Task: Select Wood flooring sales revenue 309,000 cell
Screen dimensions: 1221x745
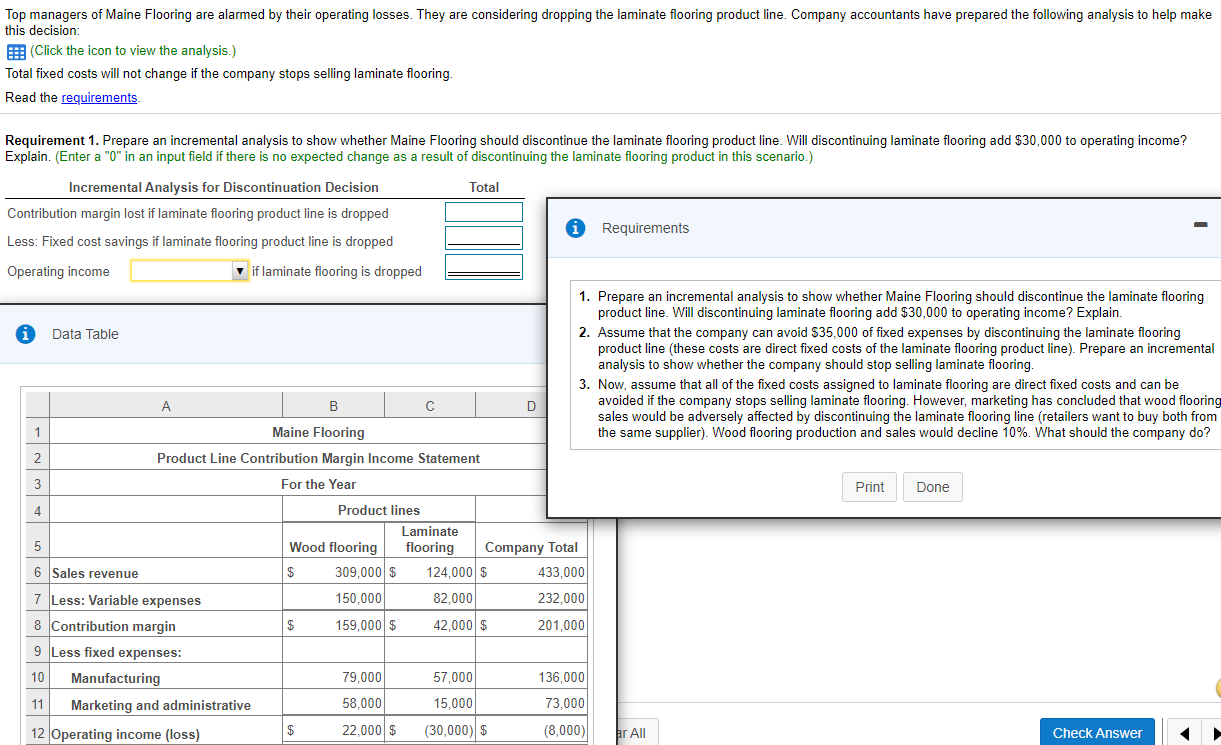Action: pyautogui.click(x=333, y=573)
